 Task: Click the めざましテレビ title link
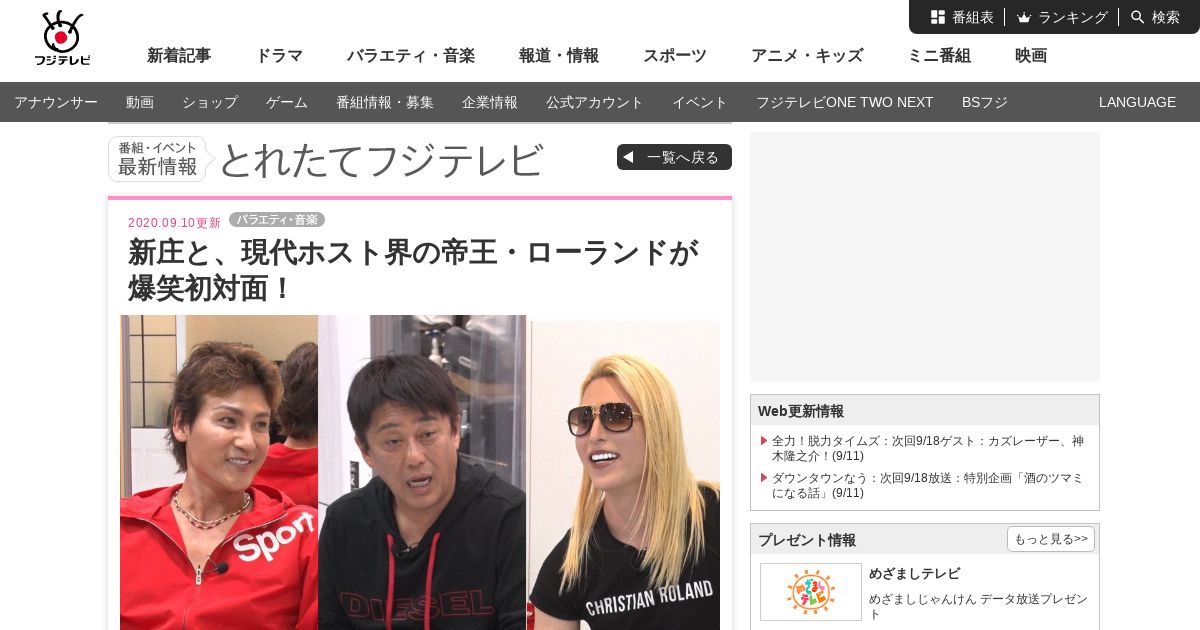point(914,573)
